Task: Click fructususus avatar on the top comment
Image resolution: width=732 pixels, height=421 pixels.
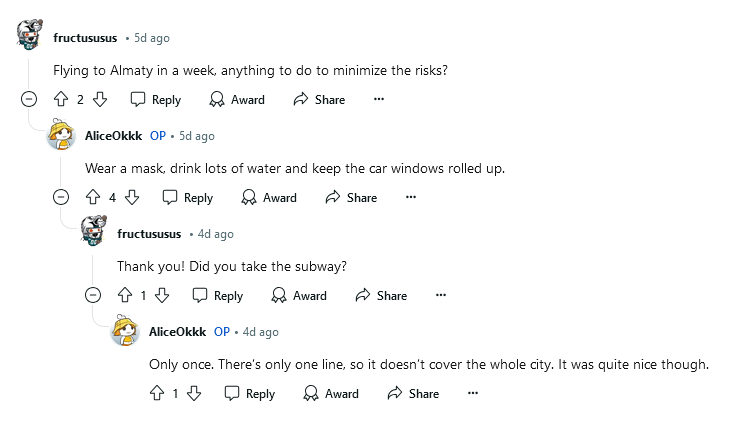Action: click(31, 37)
